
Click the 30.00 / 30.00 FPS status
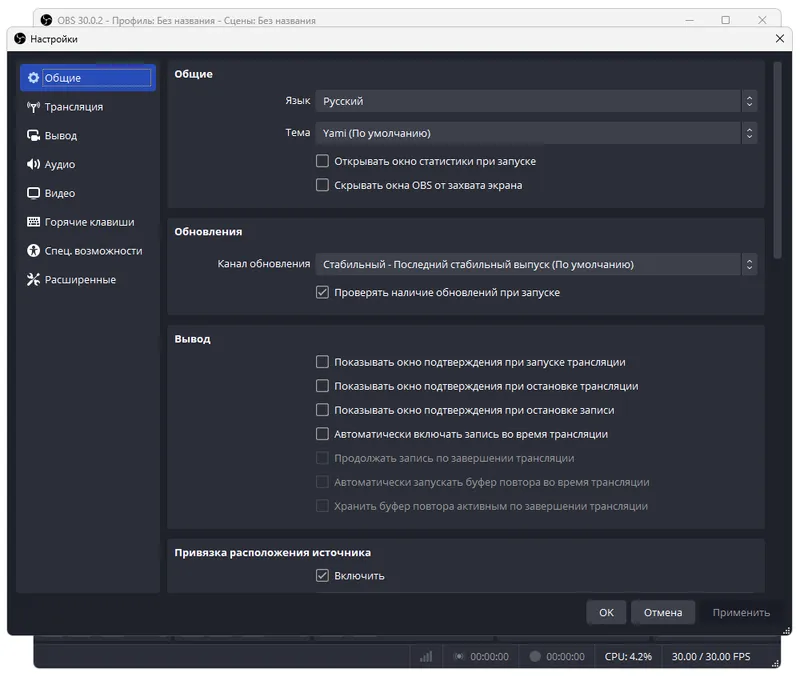(x=711, y=656)
